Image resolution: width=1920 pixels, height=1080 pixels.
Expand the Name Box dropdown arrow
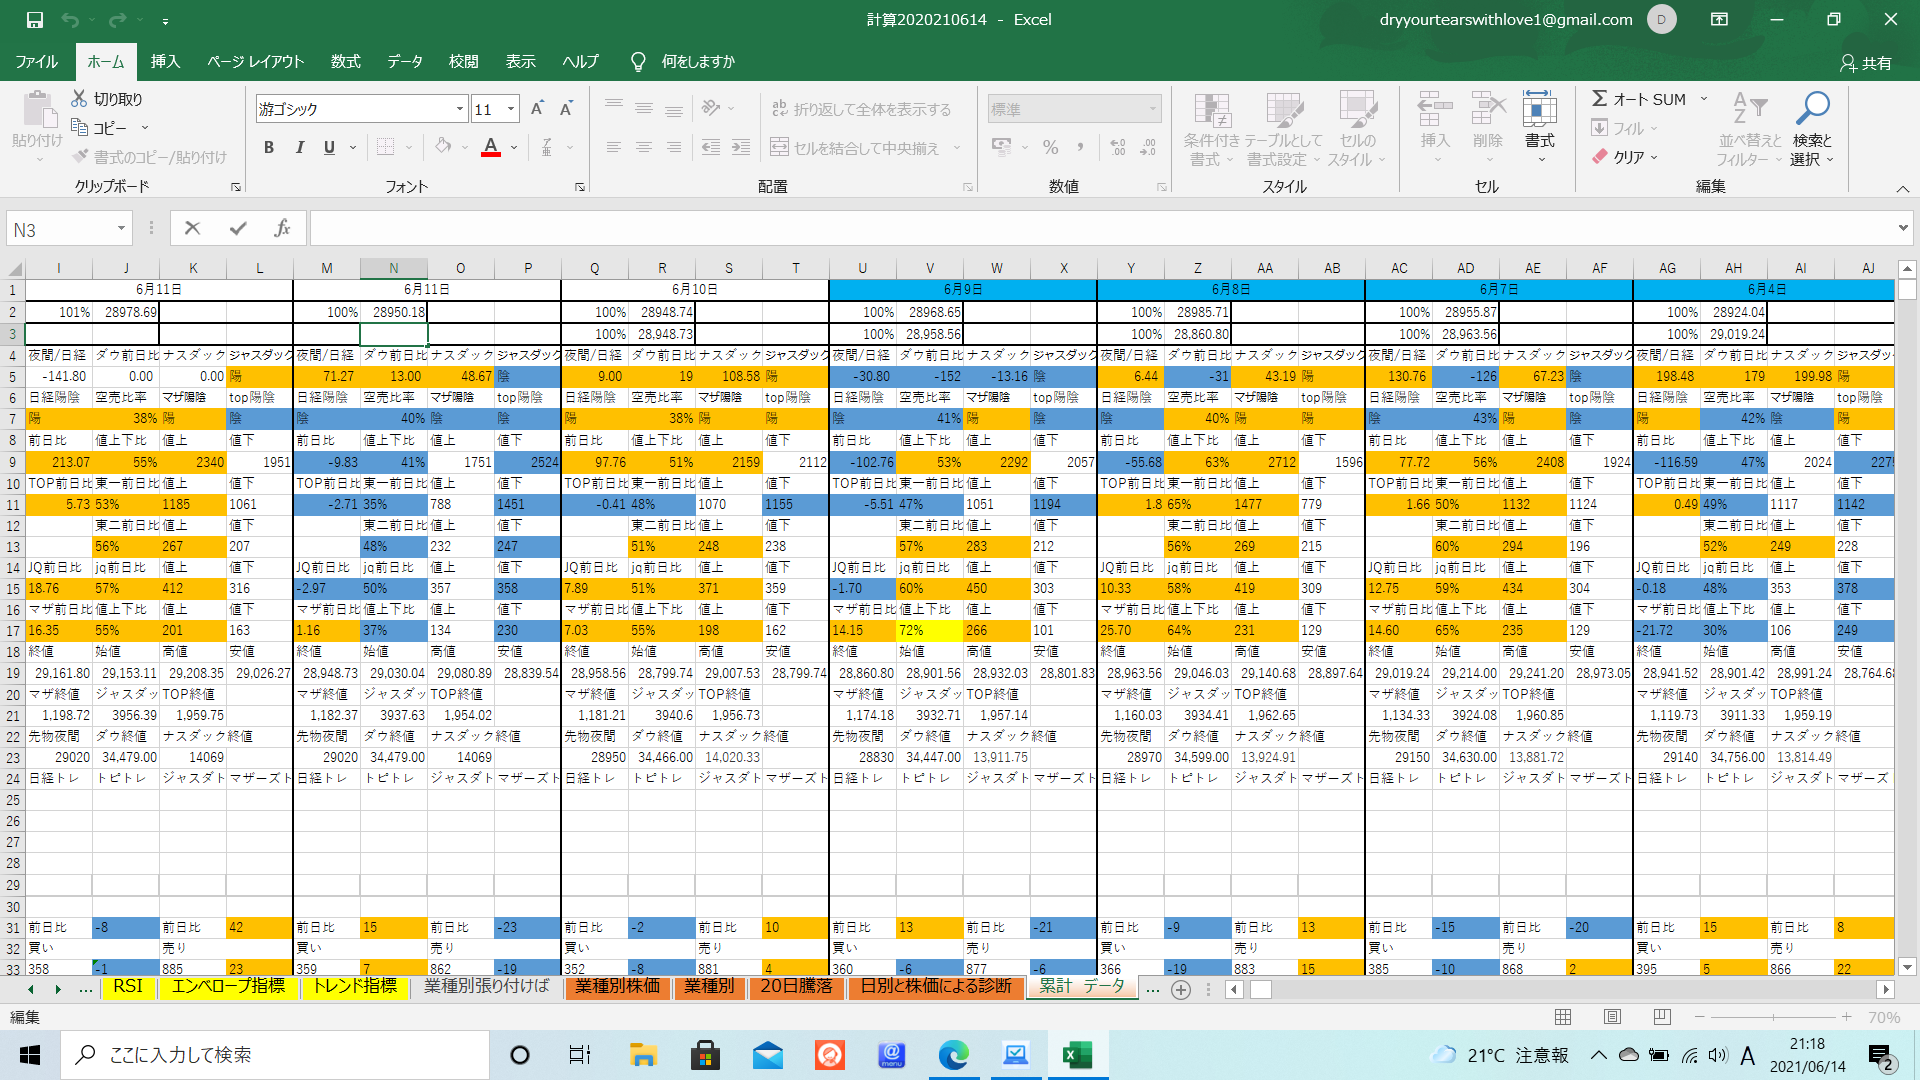click(121, 229)
